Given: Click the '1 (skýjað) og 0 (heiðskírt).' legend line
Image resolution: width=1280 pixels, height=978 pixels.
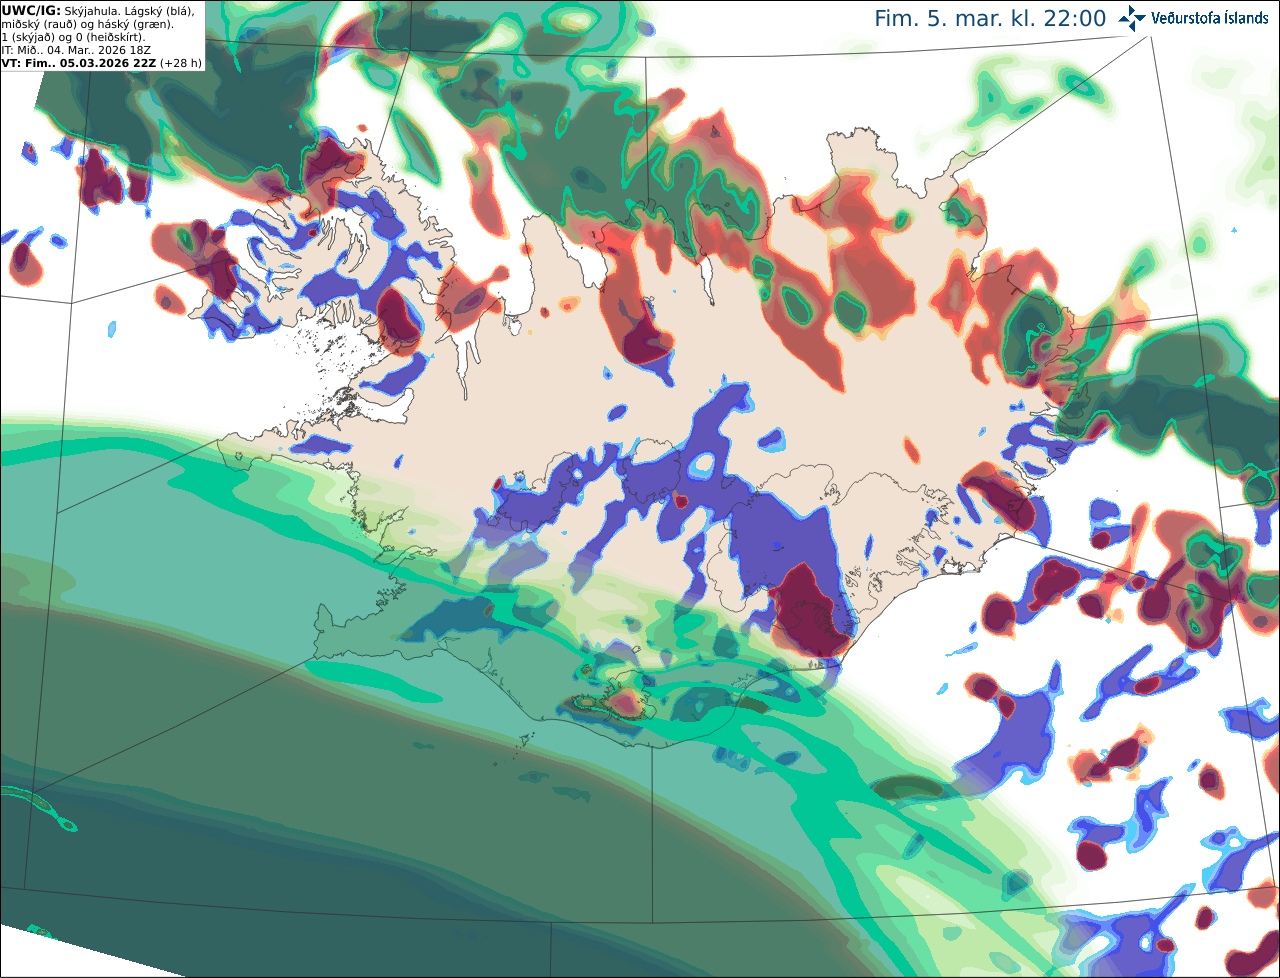Looking at the screenshot, I should [x=73, y=37].
